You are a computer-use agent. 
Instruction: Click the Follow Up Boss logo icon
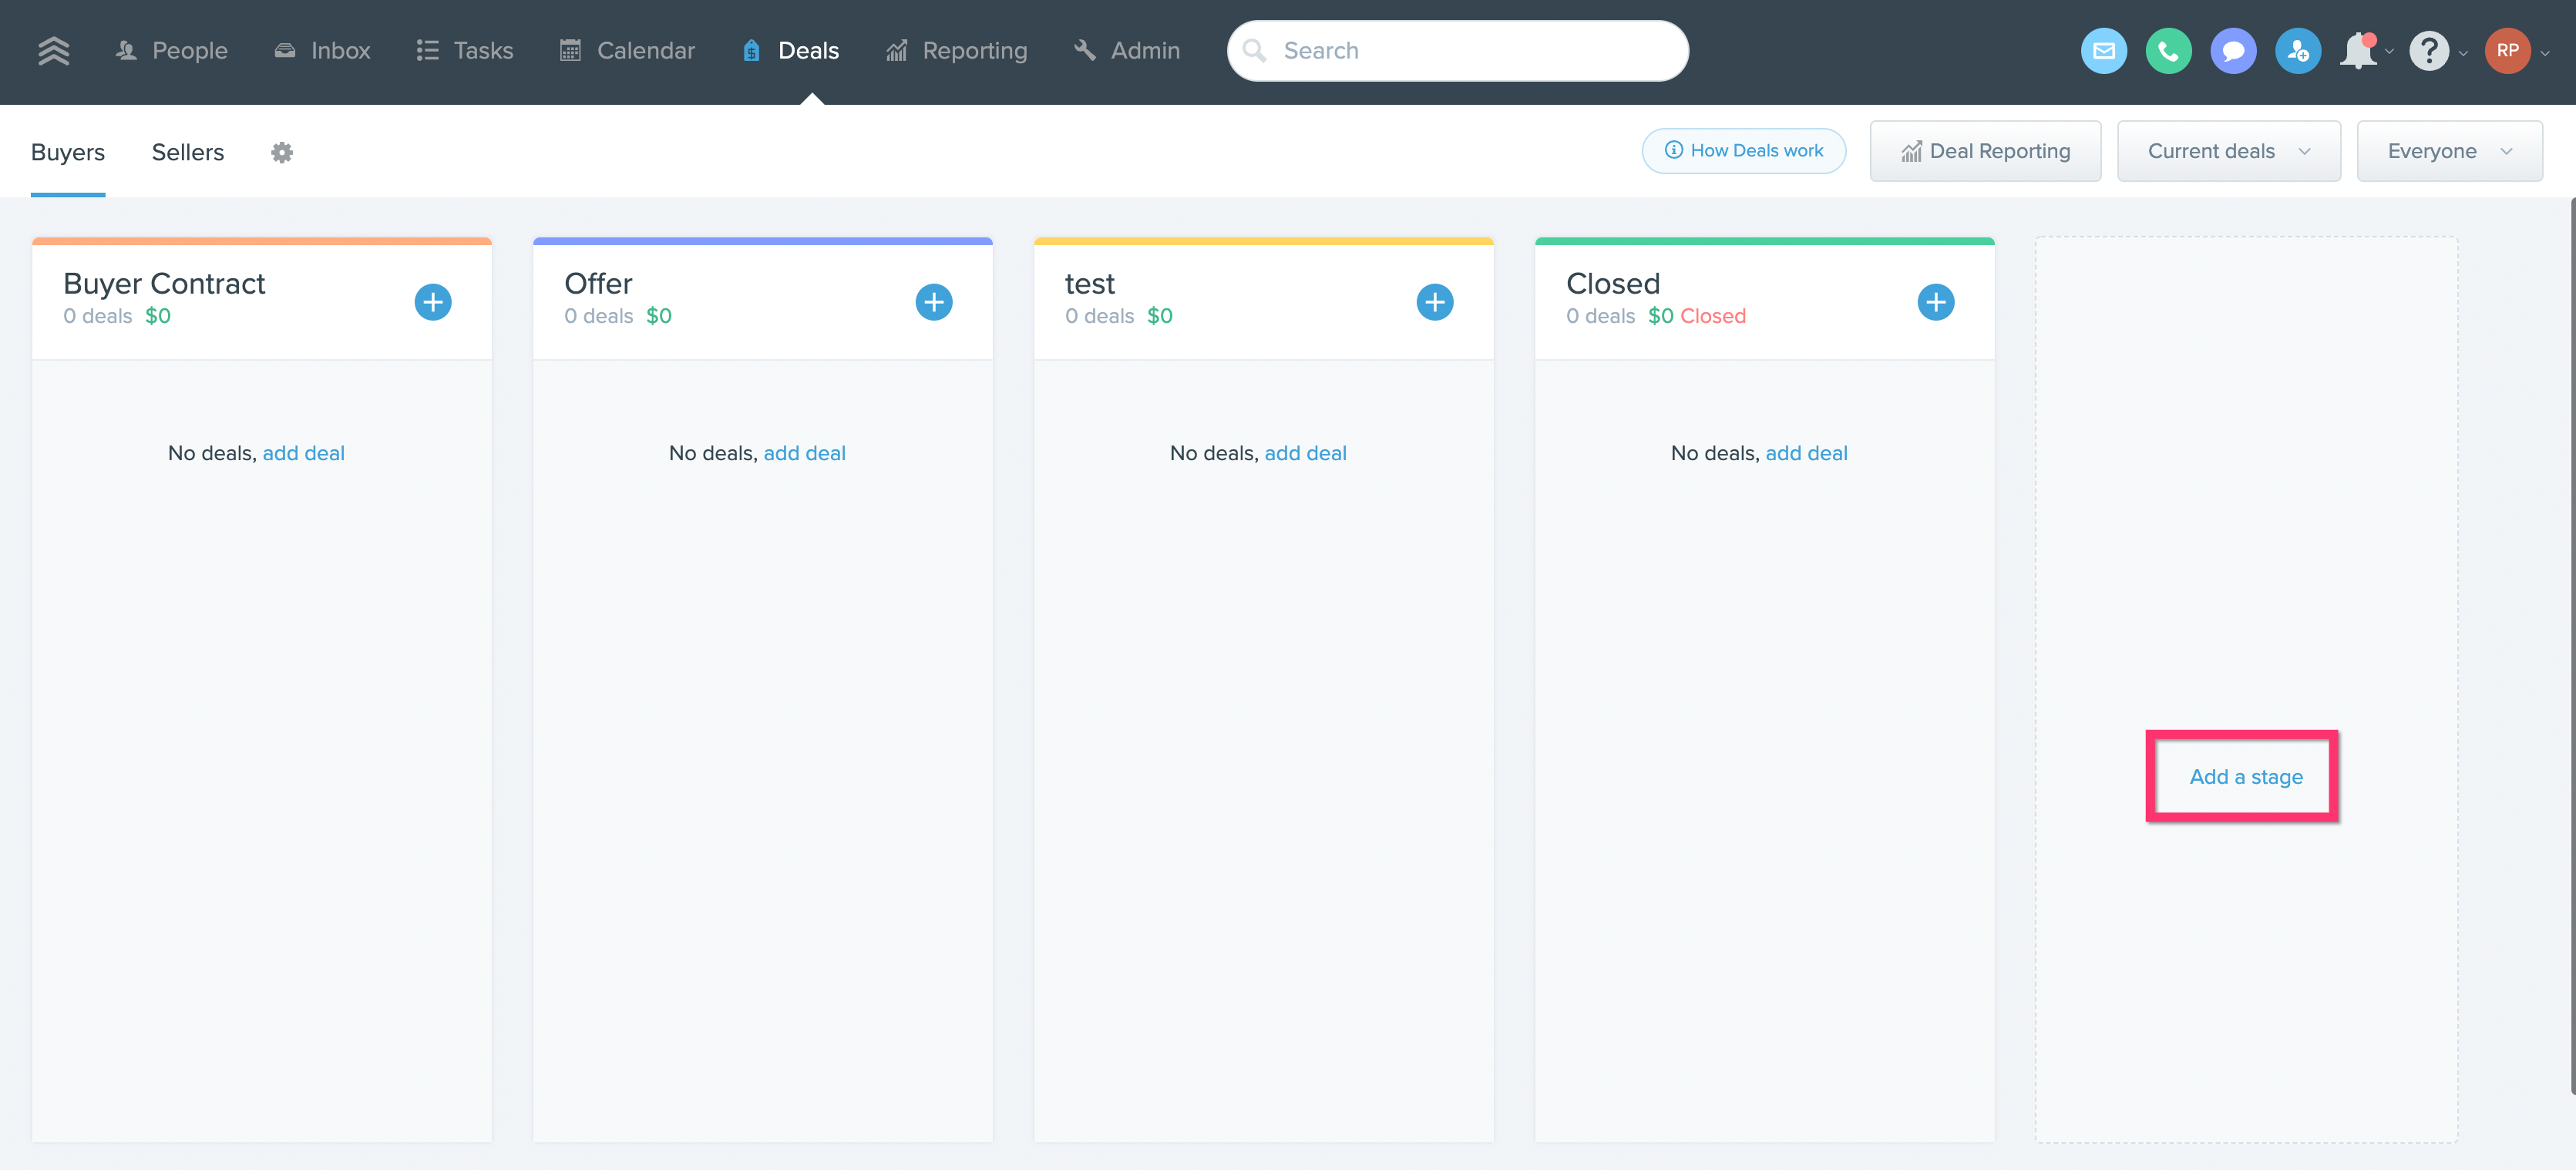tap(54, 50)
